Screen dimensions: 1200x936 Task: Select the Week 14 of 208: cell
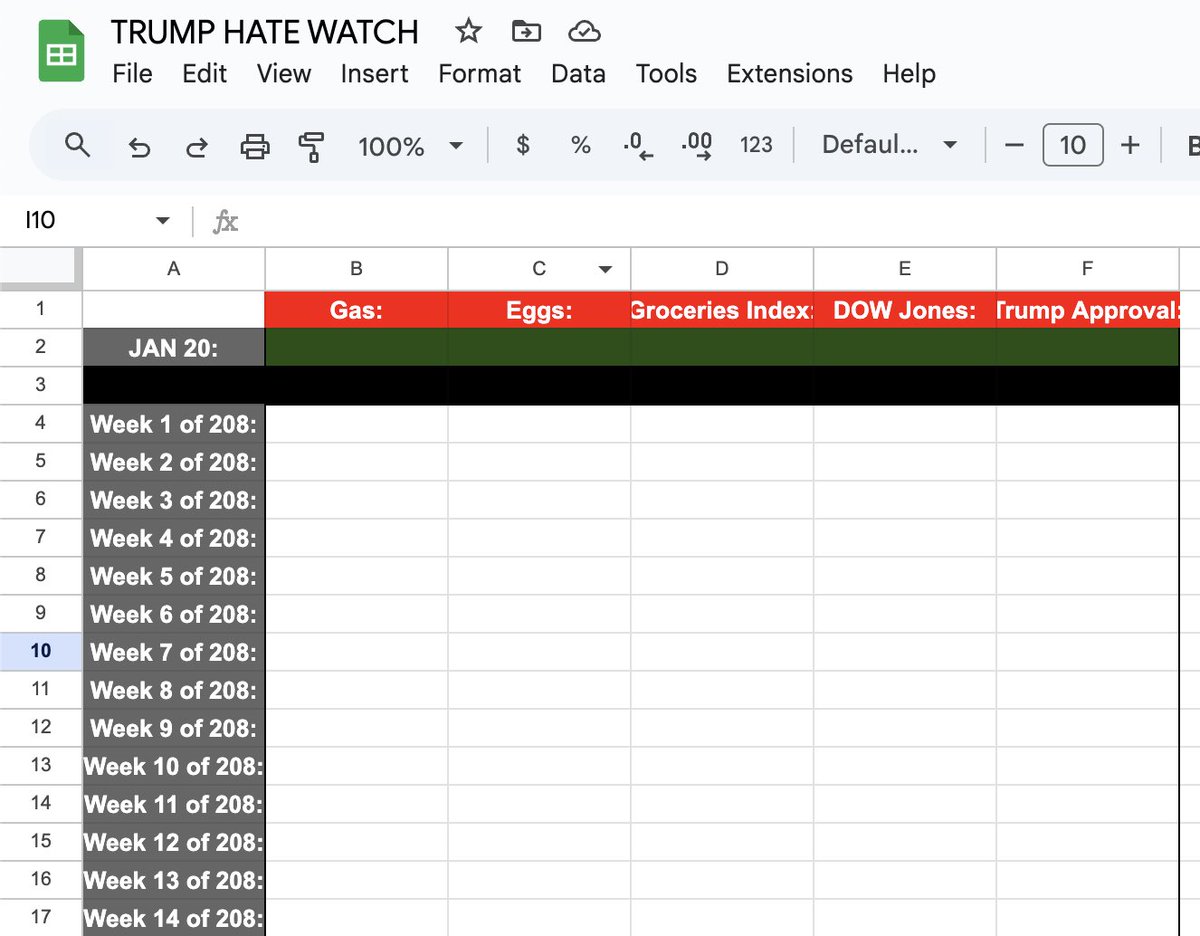[x=174, y=918]
